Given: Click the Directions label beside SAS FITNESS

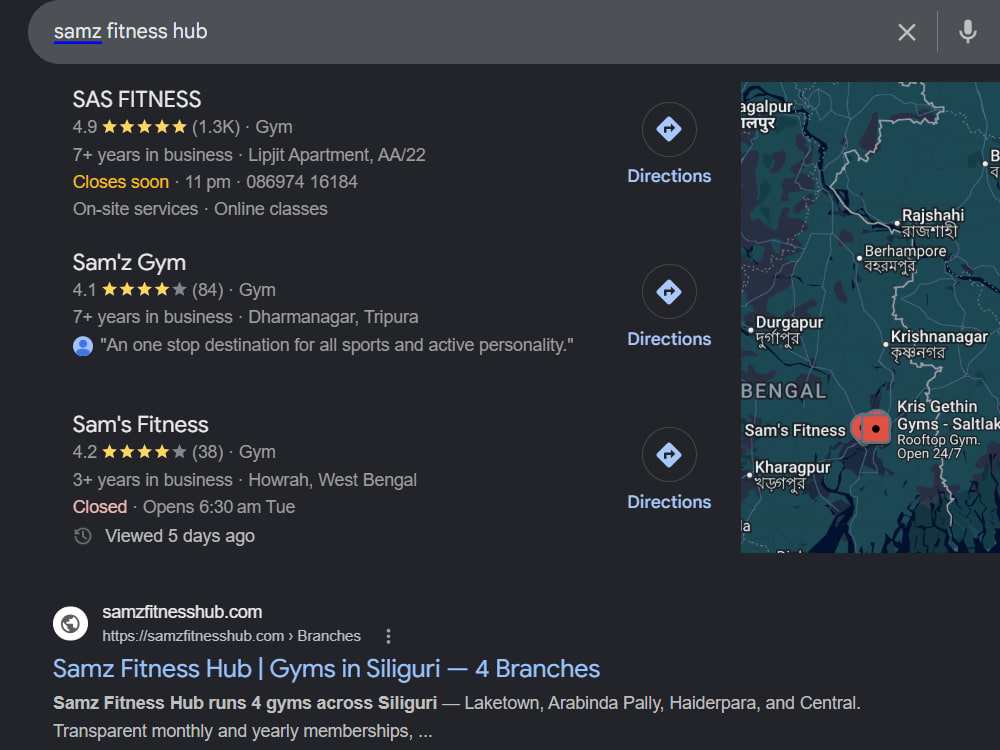Looking at the screenshot, I should (668, 176).
